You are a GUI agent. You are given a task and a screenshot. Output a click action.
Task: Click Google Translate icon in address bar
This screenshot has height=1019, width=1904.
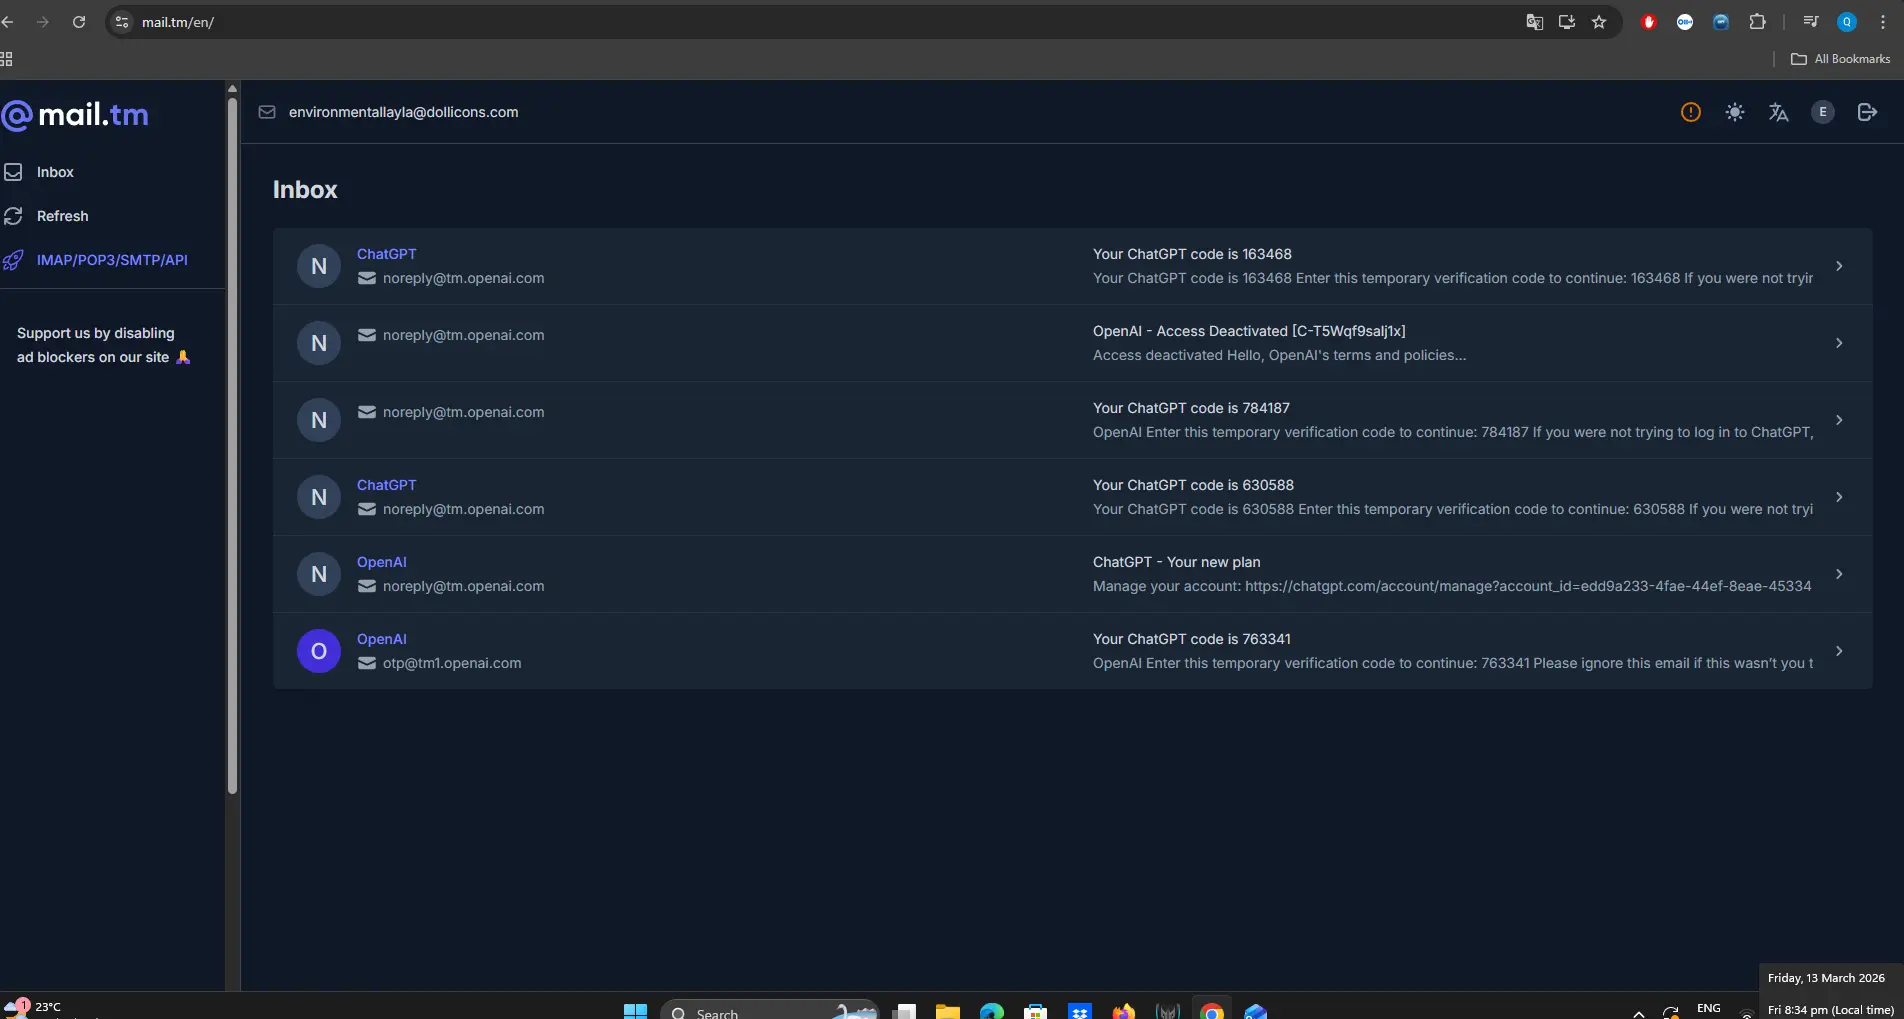pos(1534,22)
